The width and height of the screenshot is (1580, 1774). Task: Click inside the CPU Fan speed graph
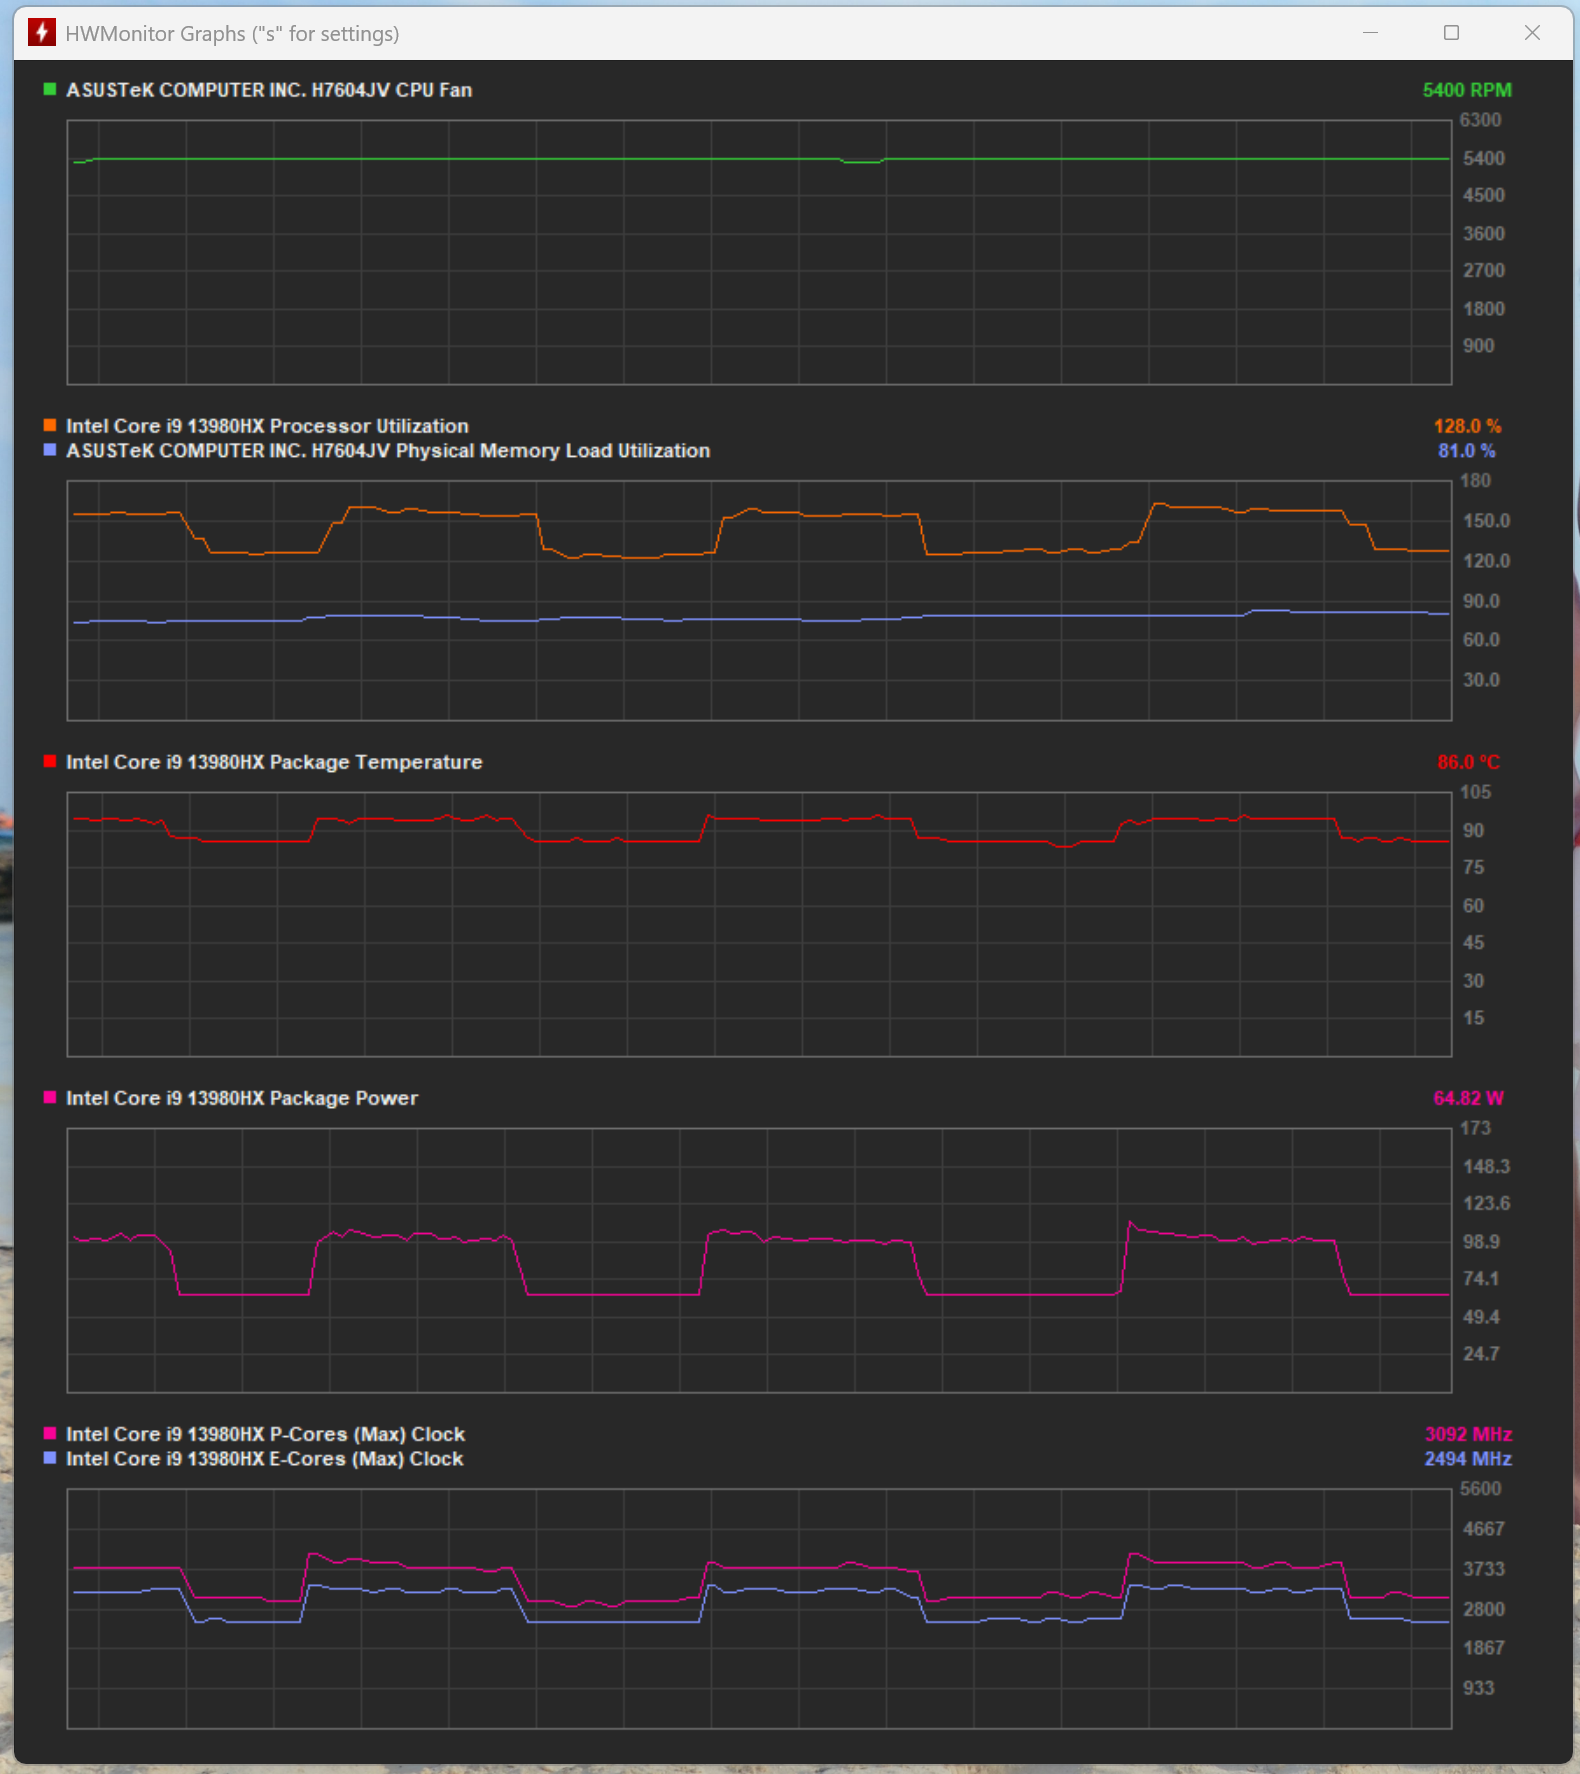pos(759,252)
